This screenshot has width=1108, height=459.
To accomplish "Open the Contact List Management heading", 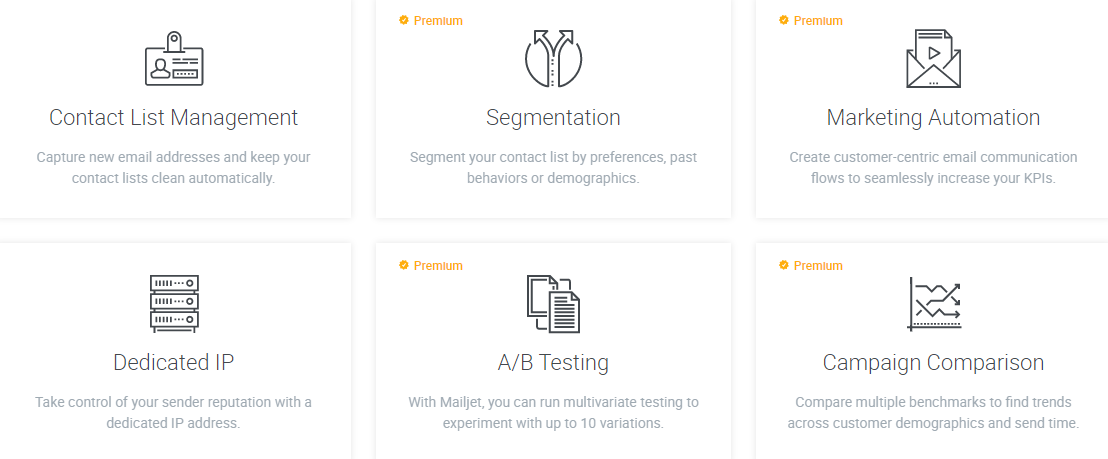I will pos(174,117).
